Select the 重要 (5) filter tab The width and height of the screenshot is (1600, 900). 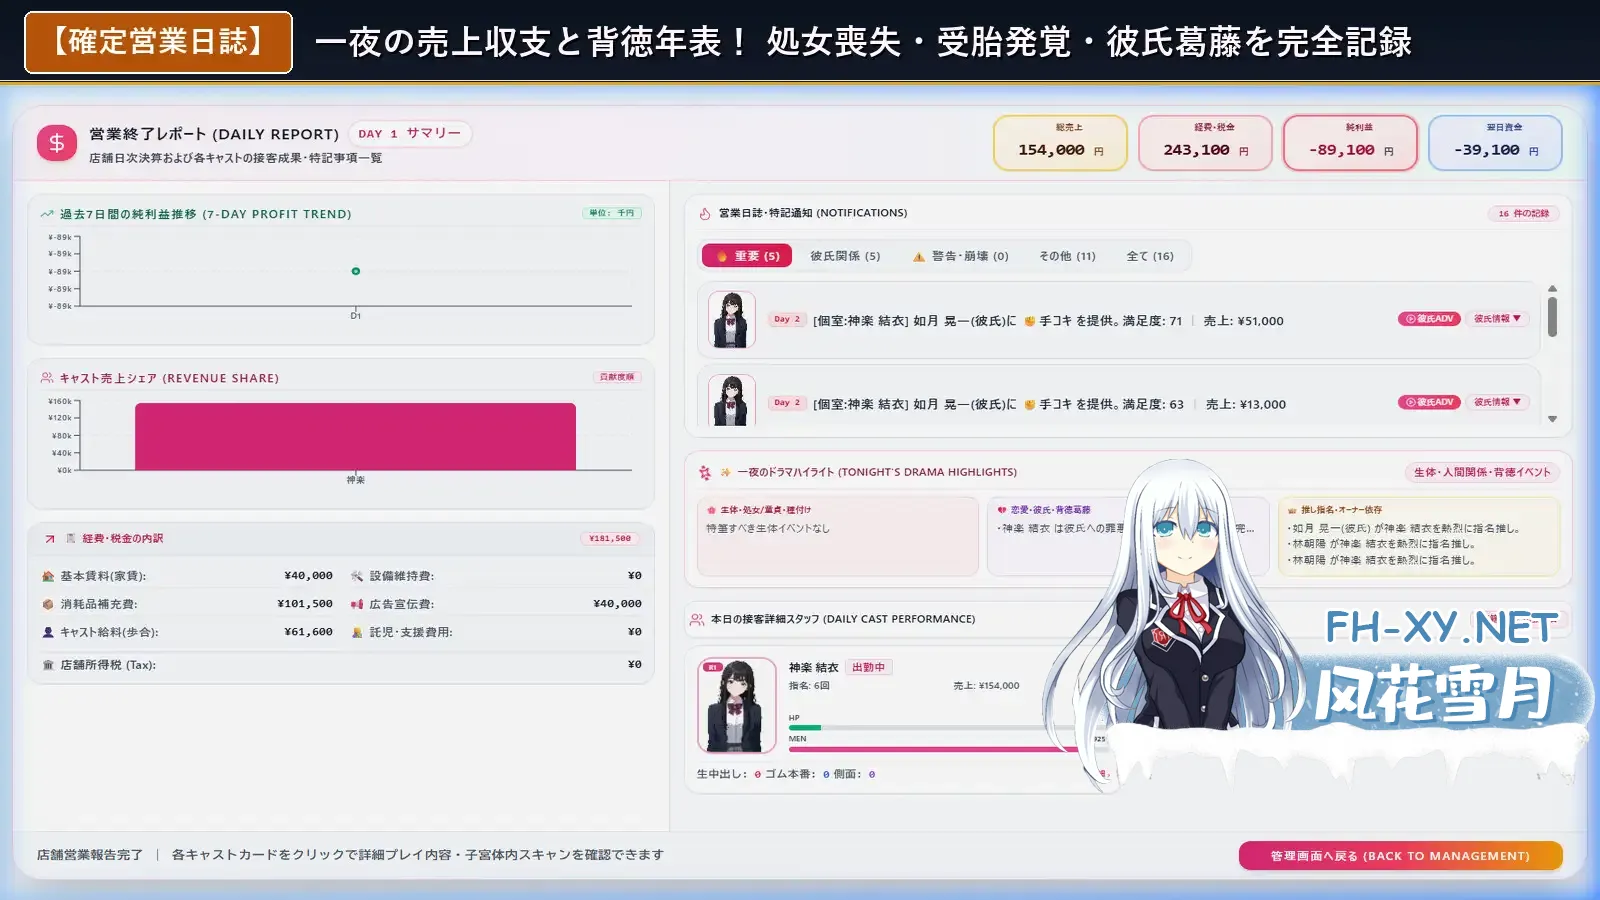coord(747,256)
